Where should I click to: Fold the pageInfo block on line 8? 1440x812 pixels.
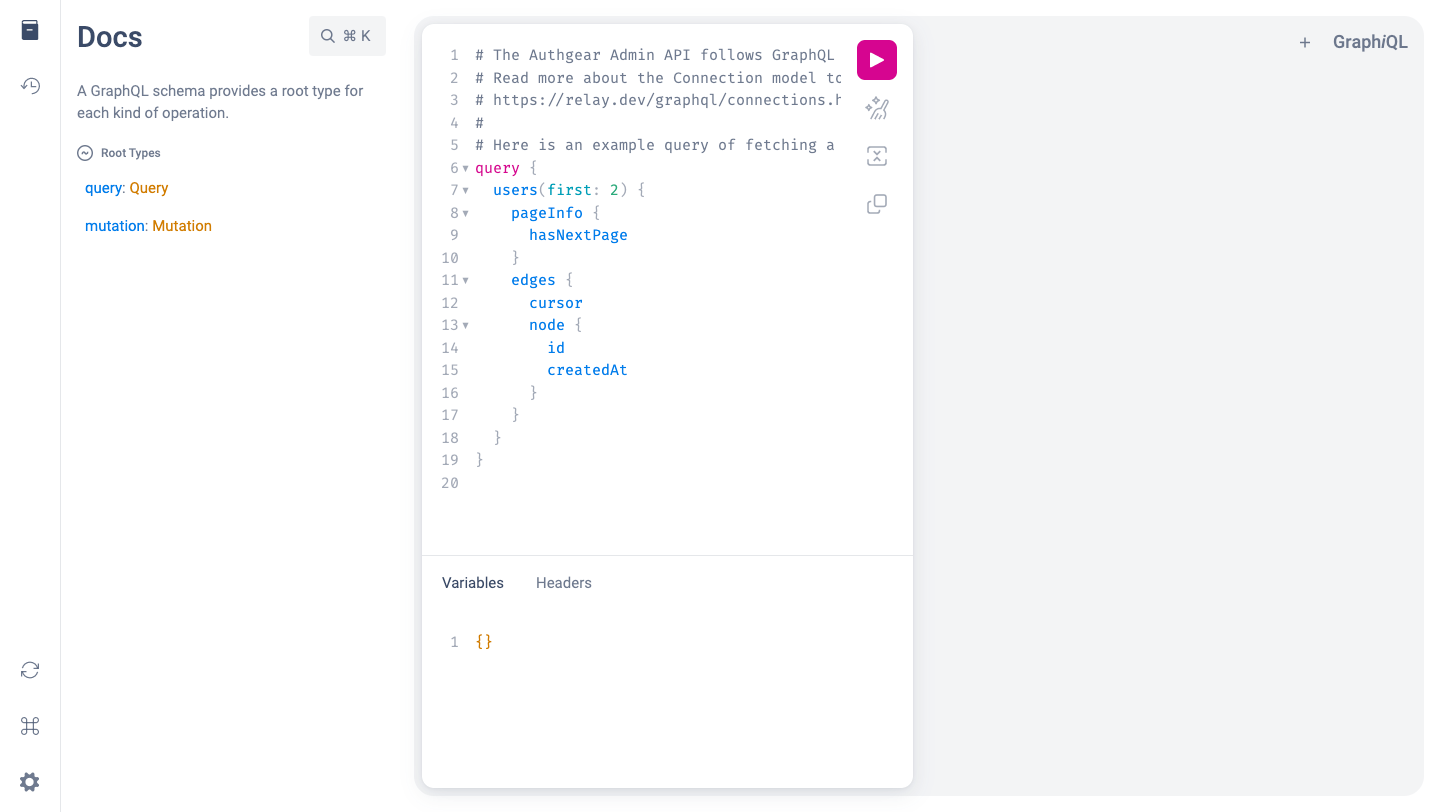[x=465, y=213]
